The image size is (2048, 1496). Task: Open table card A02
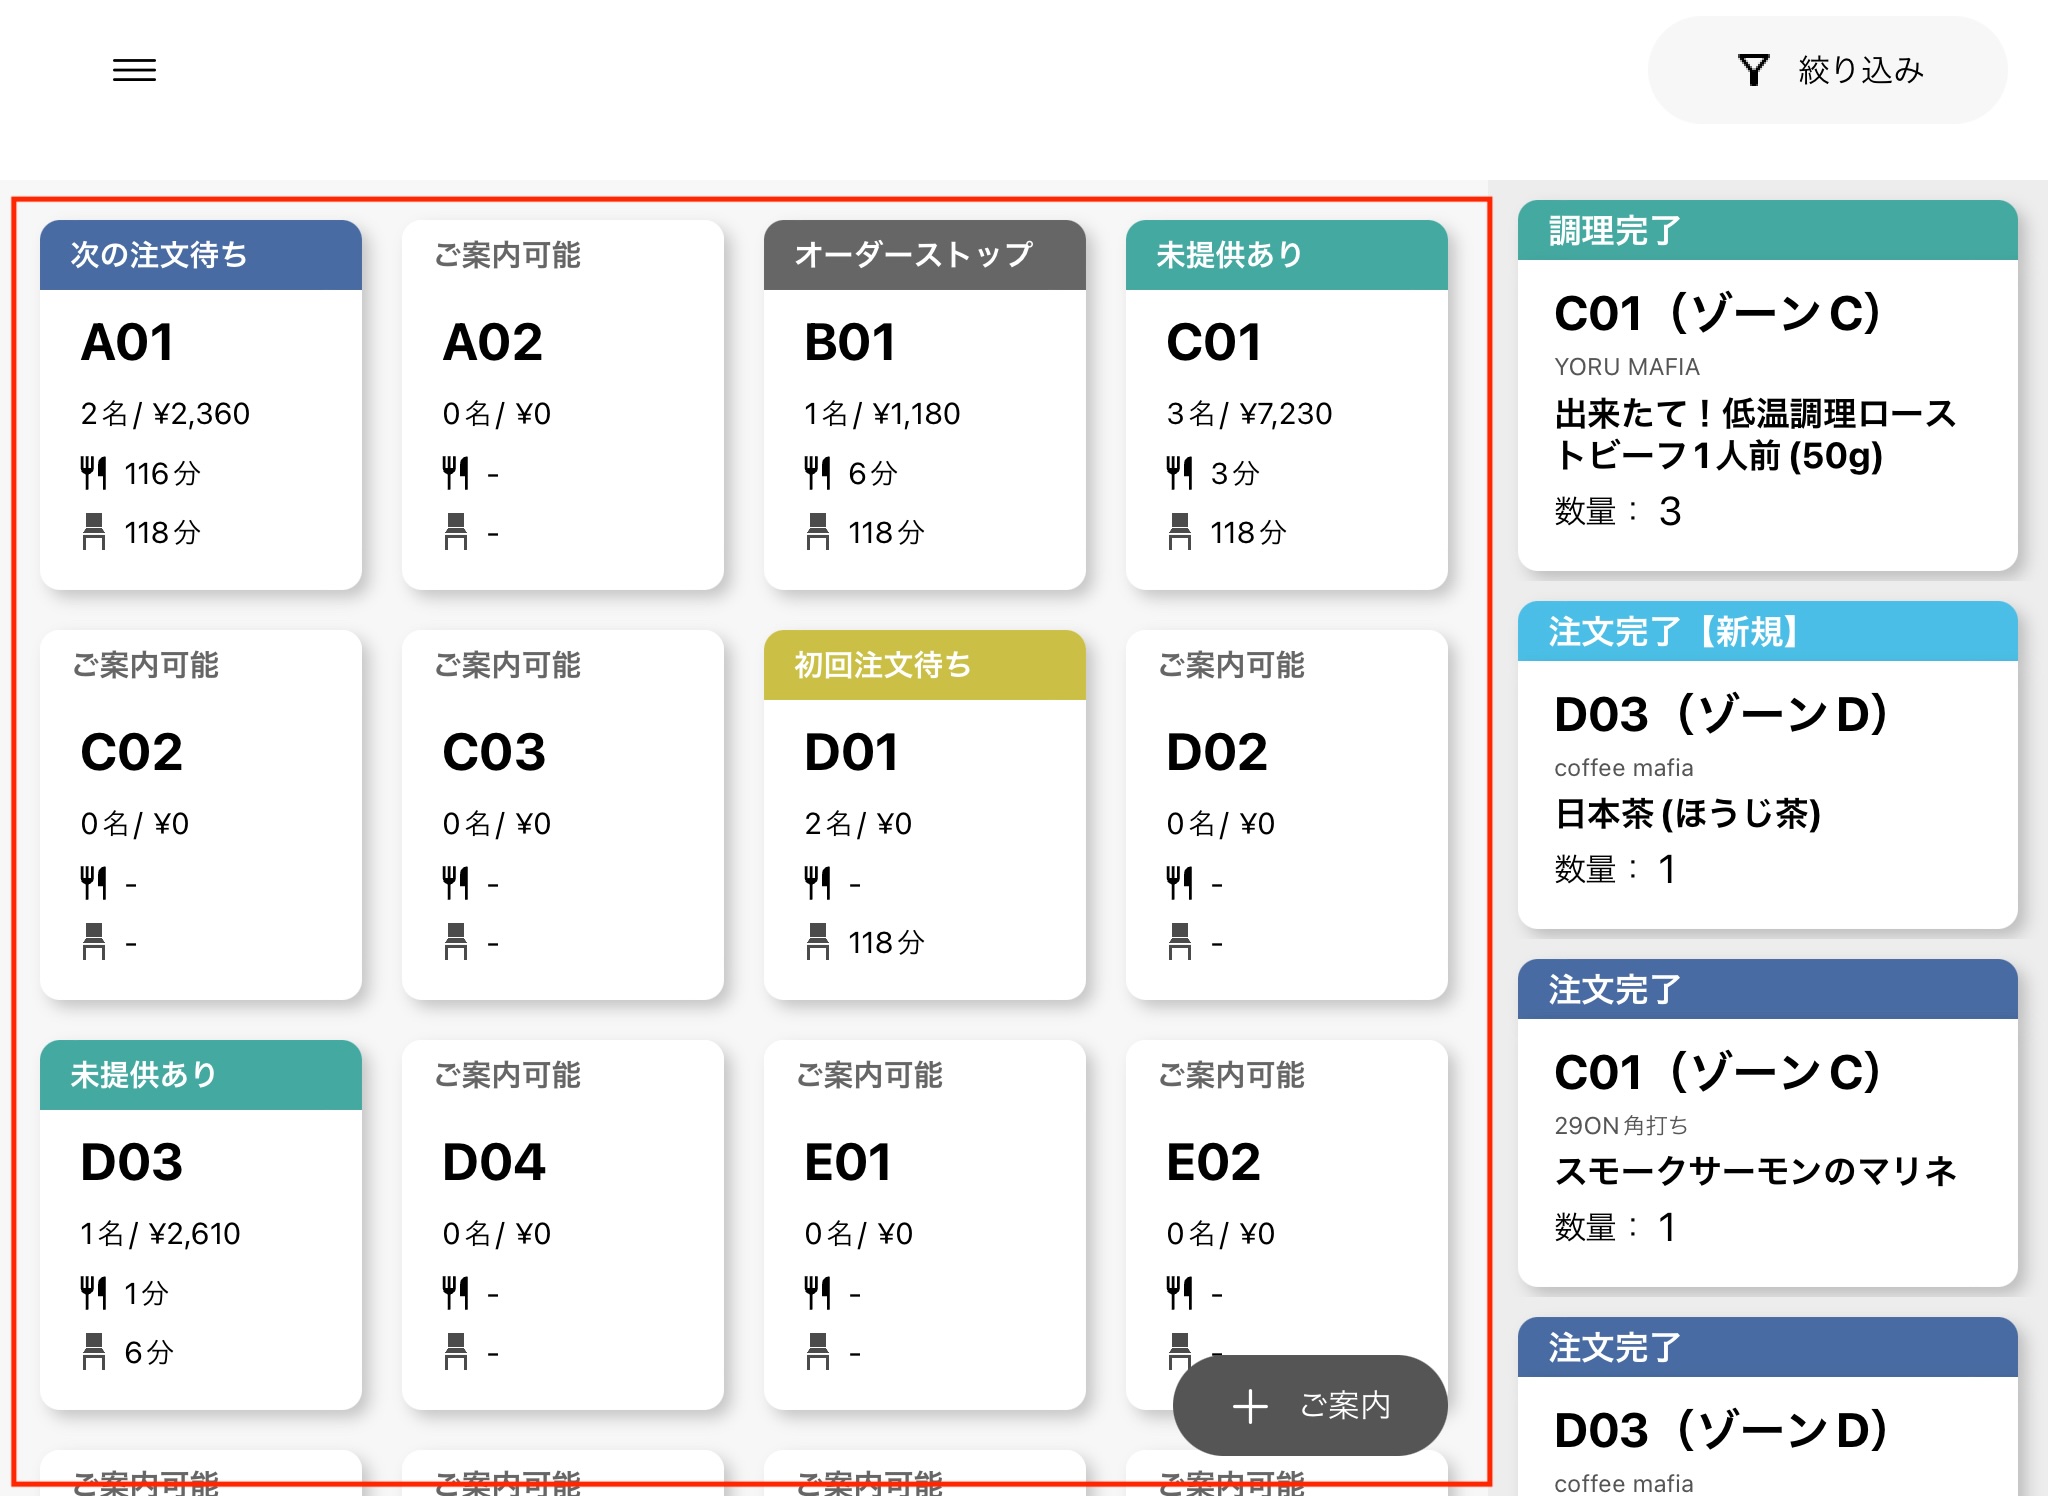pos(563,405)
